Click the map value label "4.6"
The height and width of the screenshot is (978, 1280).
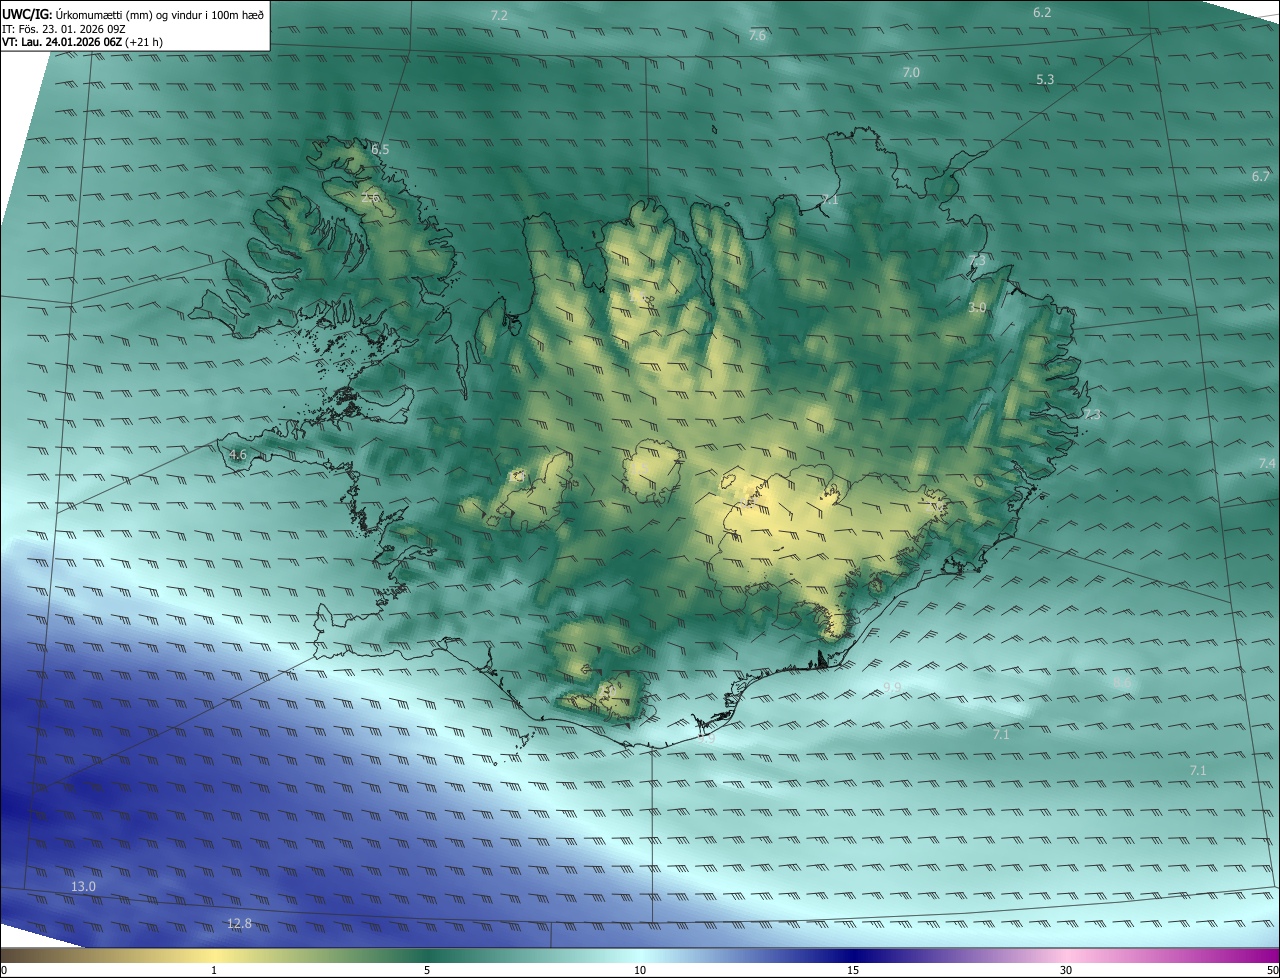coord(238,454)
